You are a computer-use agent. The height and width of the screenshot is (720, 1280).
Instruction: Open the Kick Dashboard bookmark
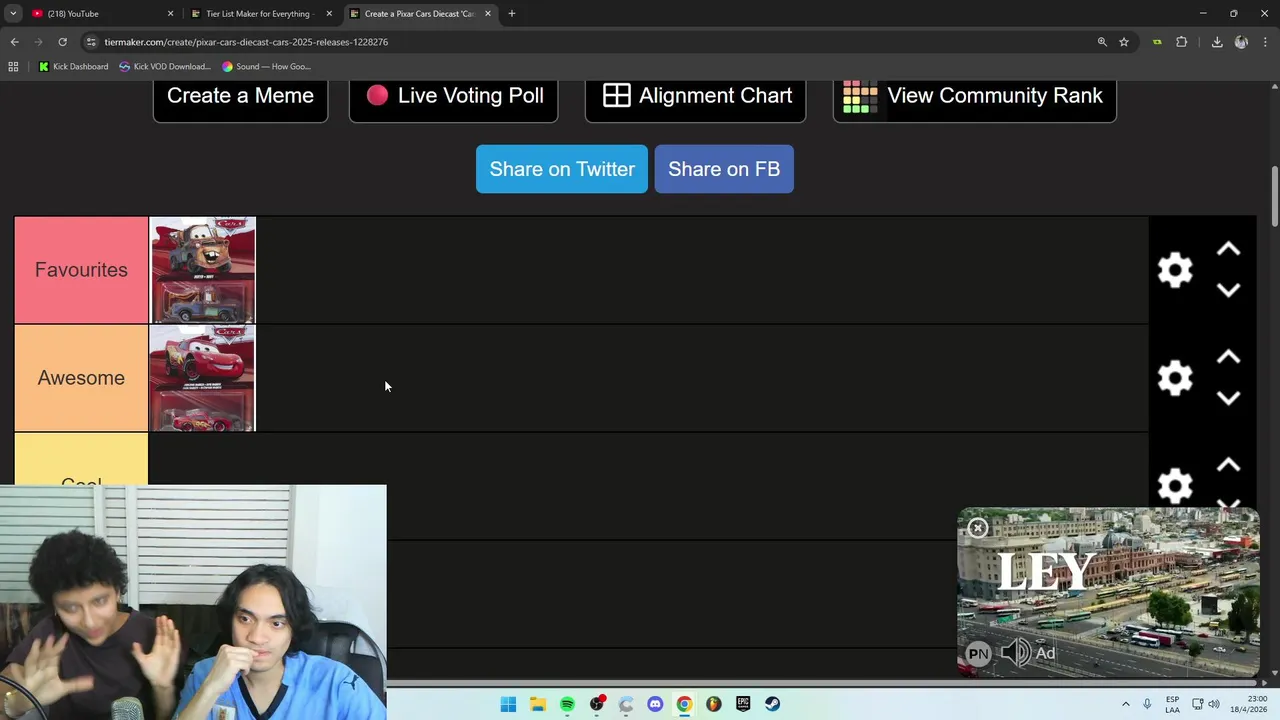click(74, 67)
